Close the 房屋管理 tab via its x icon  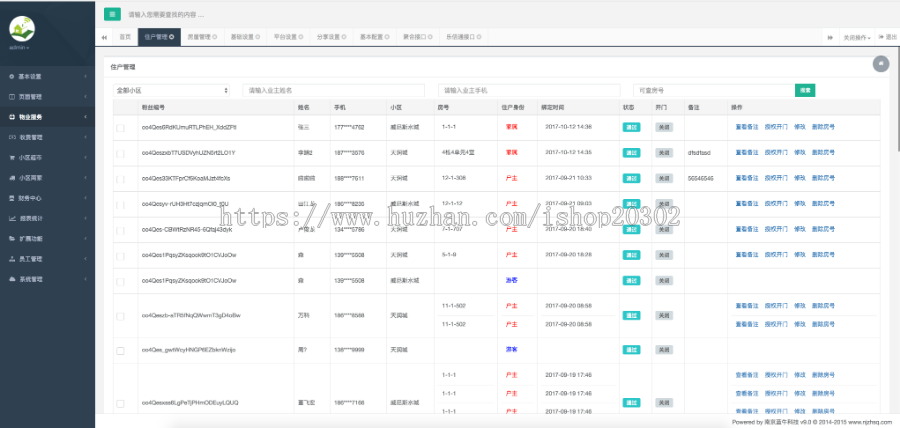(x=215, y=37)
